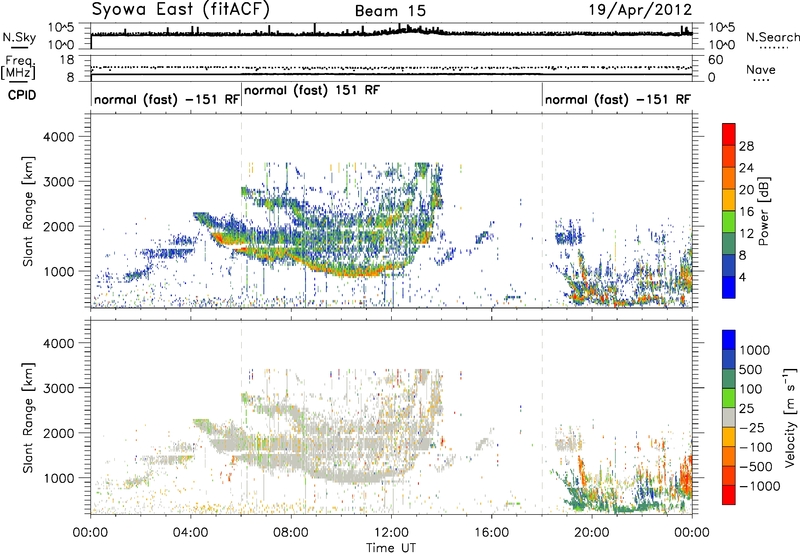Click '1000' tick on velocity panel
800x554 pixels.
point(58,478)
